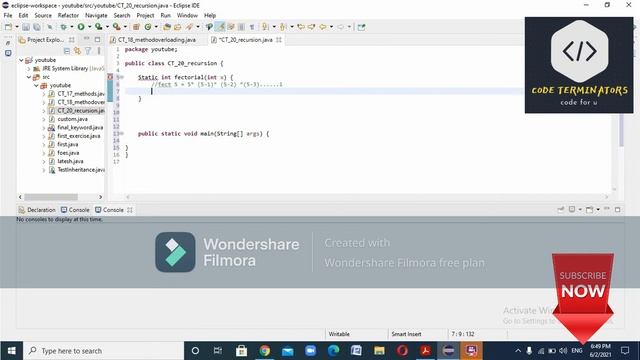Screen dimensions: 640x360
Task: Click the taskbar search box
Action: click(x=103, y=351)
